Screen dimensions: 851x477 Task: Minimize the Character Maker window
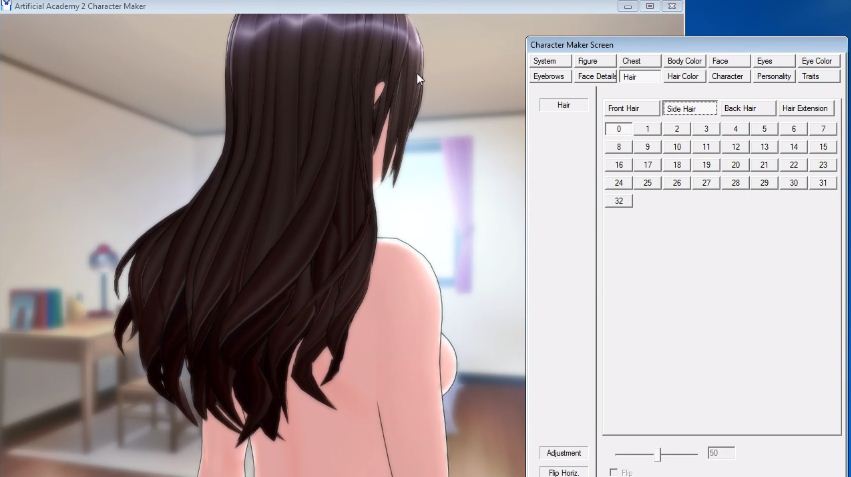[x=628, y=7]
